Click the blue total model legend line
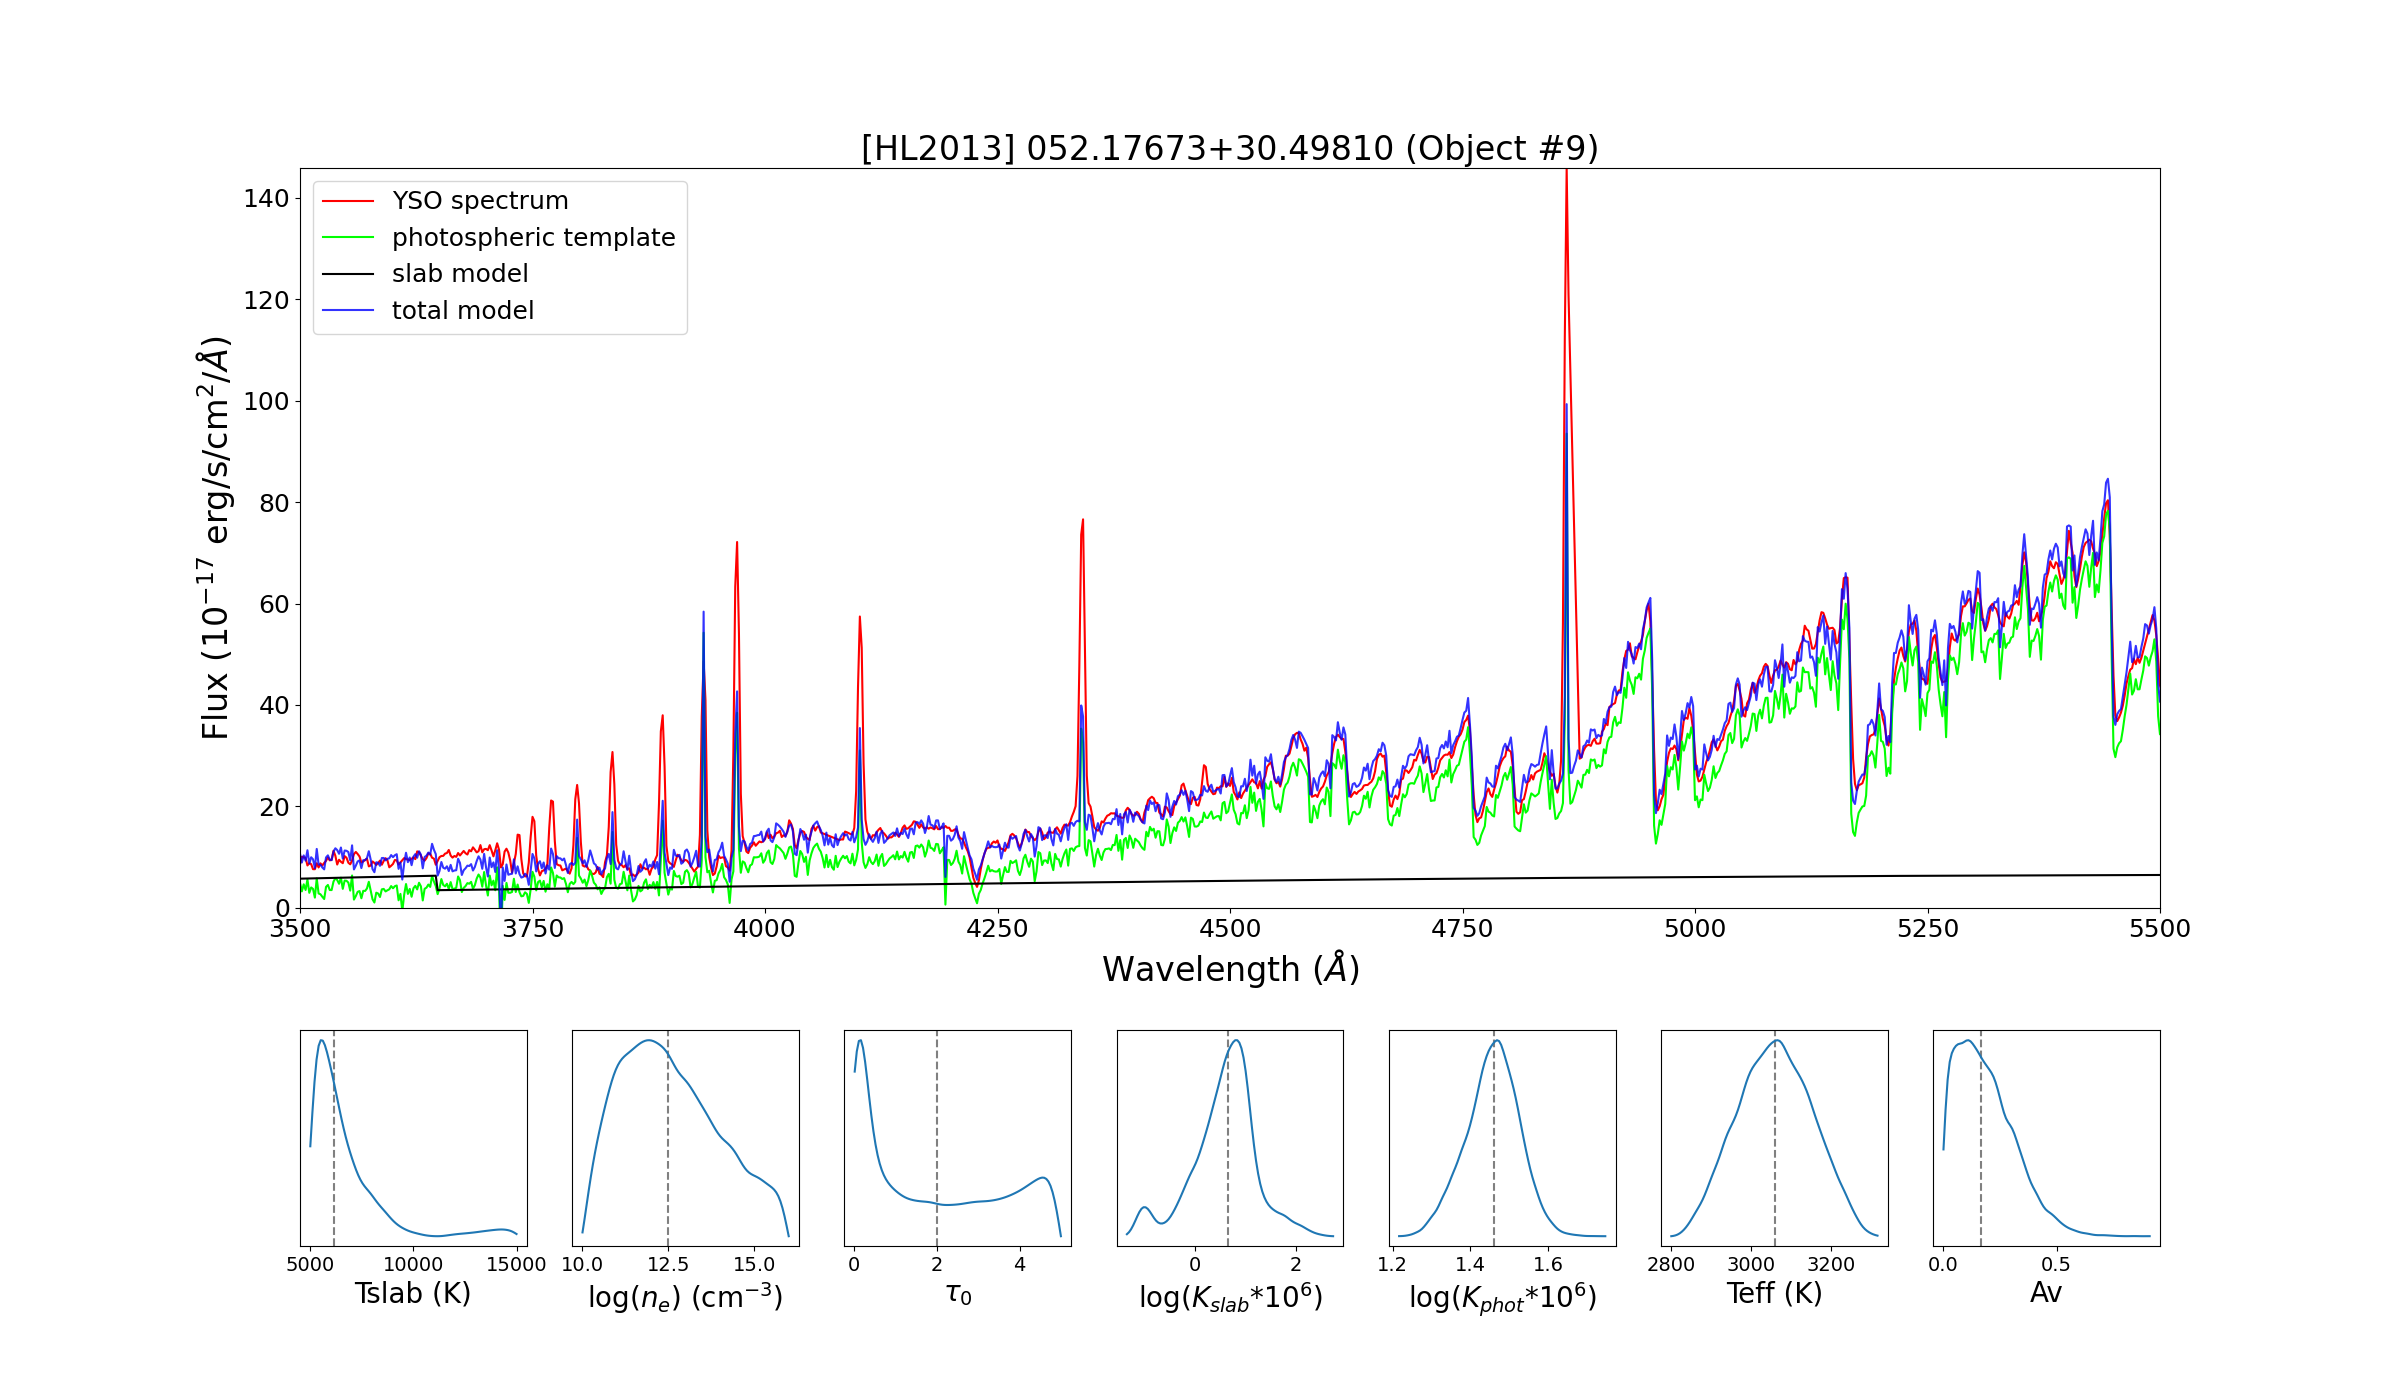The width and height of the screenshot is (2400, 1400). (348, 311)
